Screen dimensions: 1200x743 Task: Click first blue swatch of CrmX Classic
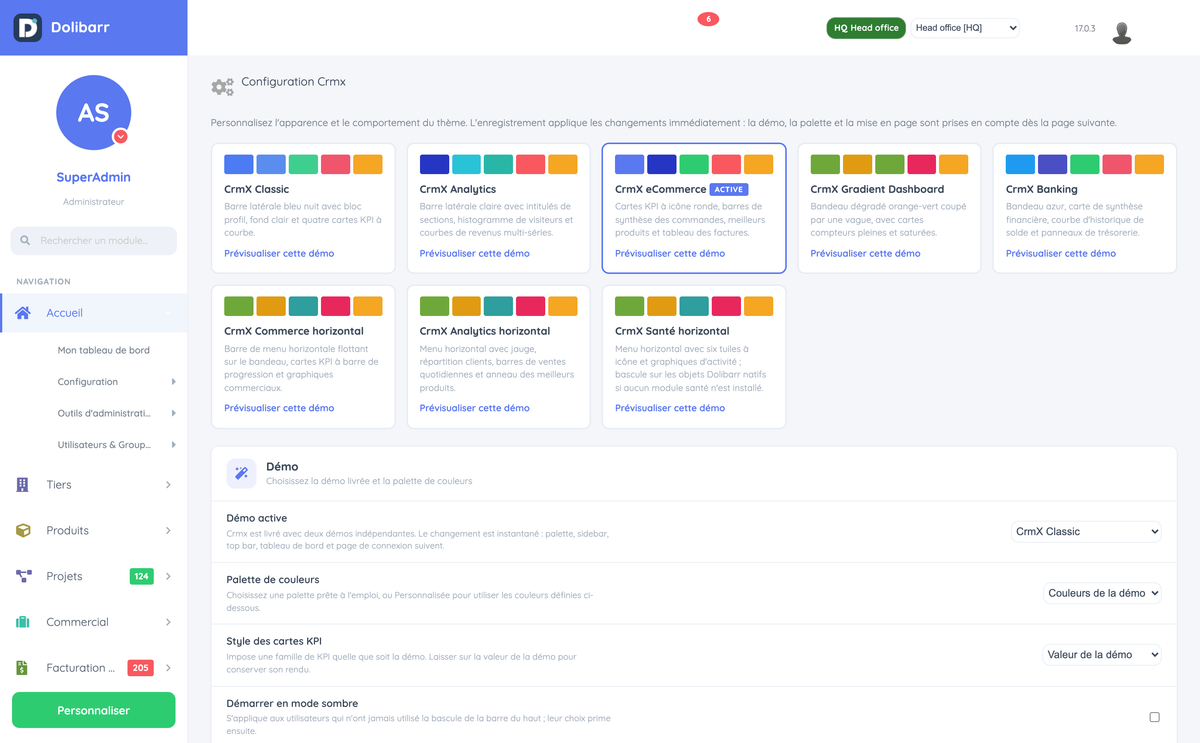(239, 165)
